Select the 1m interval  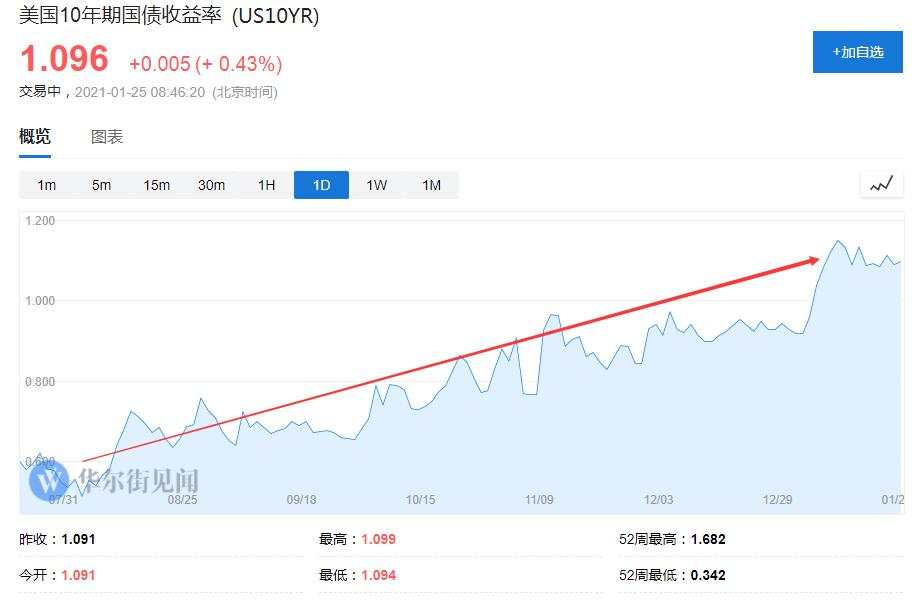coord(47,185)
